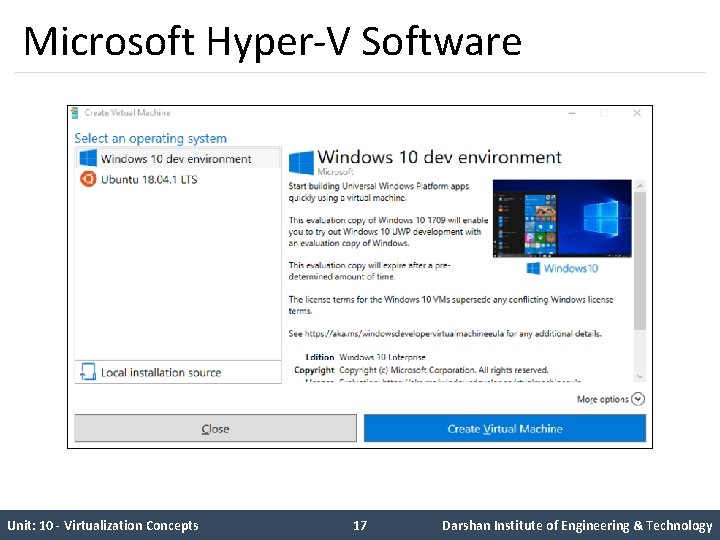720x540 pixels.
Task: Click the Copyright row text
Action: click(421, 370)
